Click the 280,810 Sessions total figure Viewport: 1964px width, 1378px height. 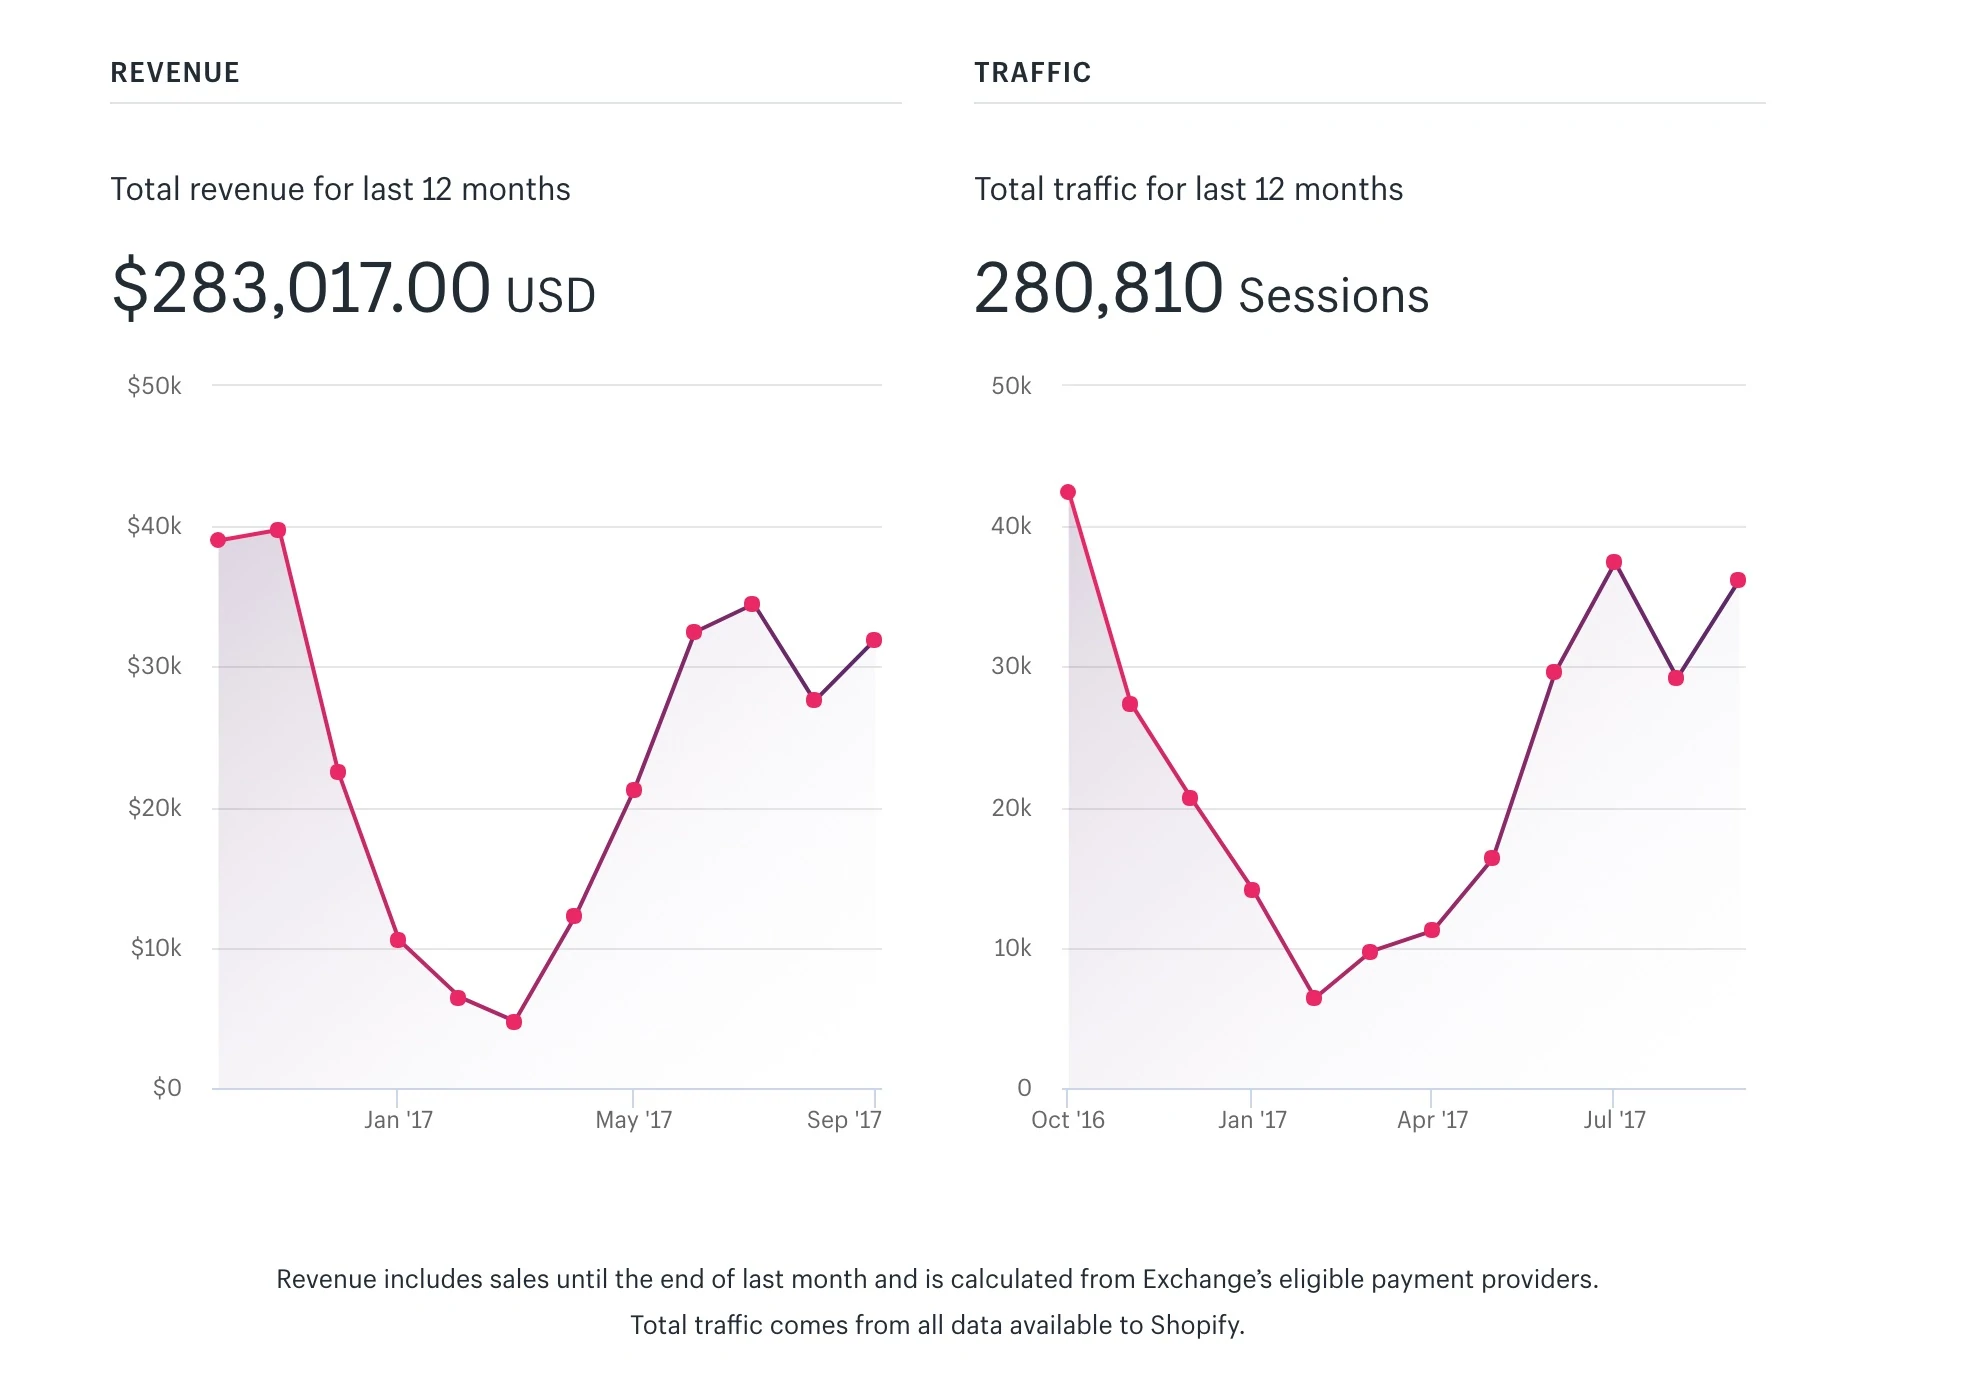1201,289
